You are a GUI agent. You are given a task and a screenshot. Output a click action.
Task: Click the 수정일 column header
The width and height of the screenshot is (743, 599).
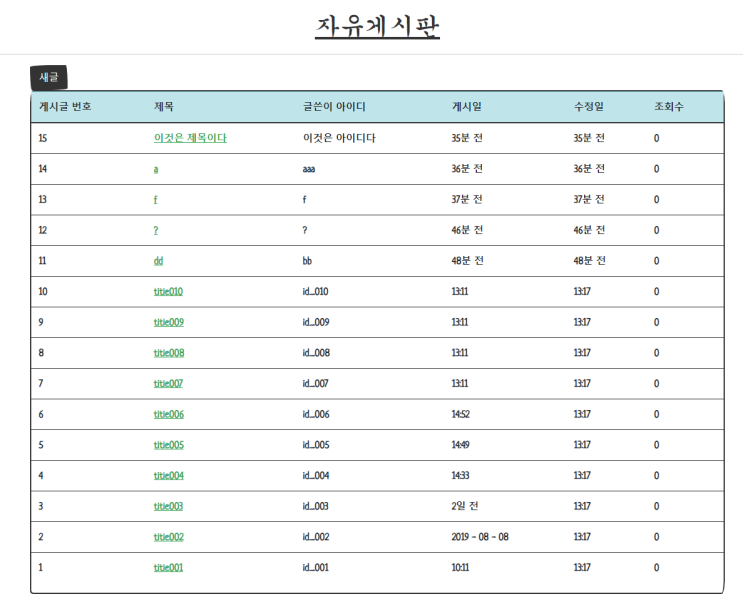pyautogui.click(x=589, y=107)
